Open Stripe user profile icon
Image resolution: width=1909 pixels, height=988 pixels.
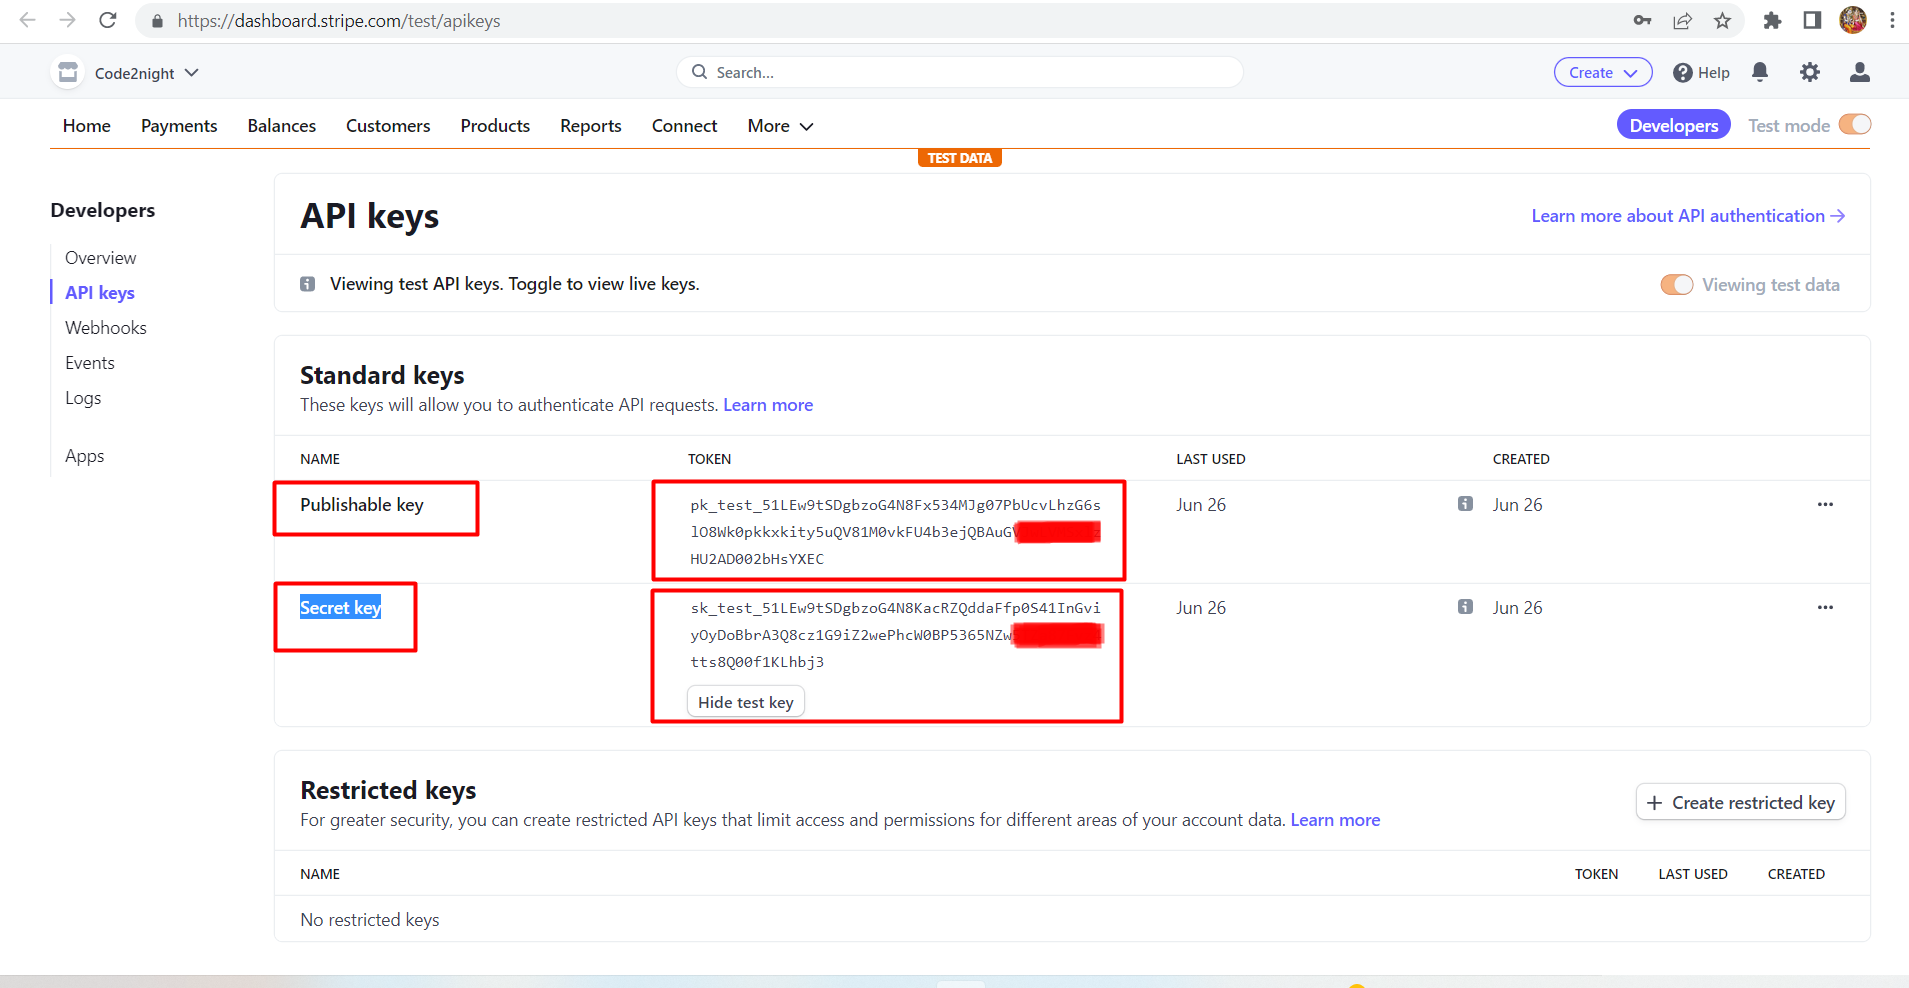pos(1860,72)
